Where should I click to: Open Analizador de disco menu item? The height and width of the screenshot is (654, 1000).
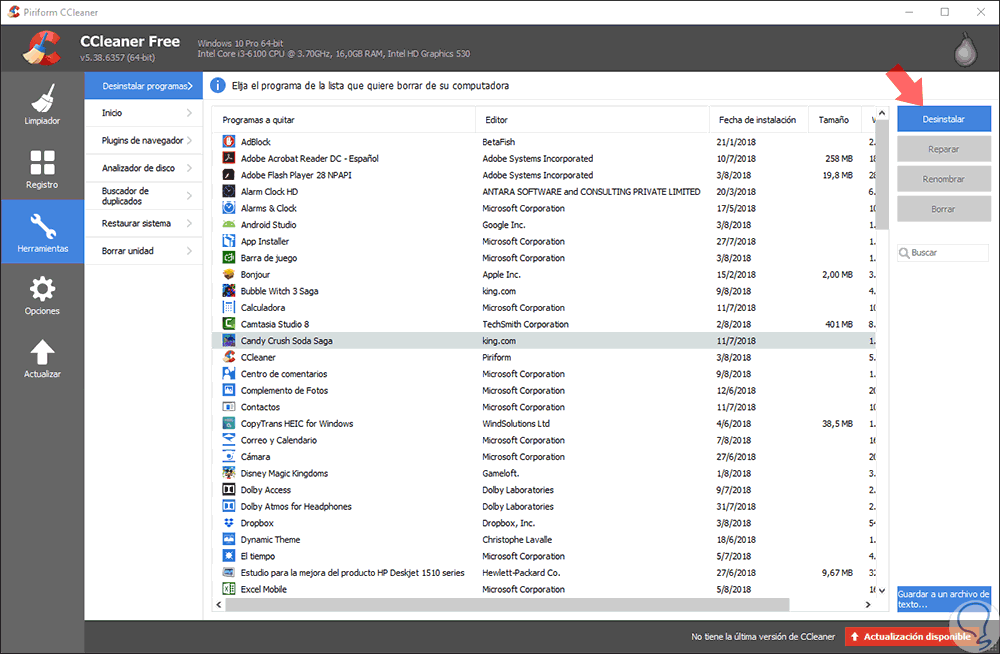pyautogui.click(x=138, y=168)
